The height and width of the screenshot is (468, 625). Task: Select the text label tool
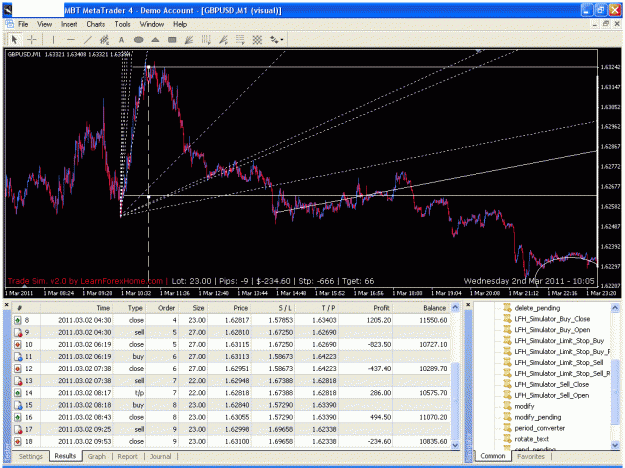click(x=122, y=39)
